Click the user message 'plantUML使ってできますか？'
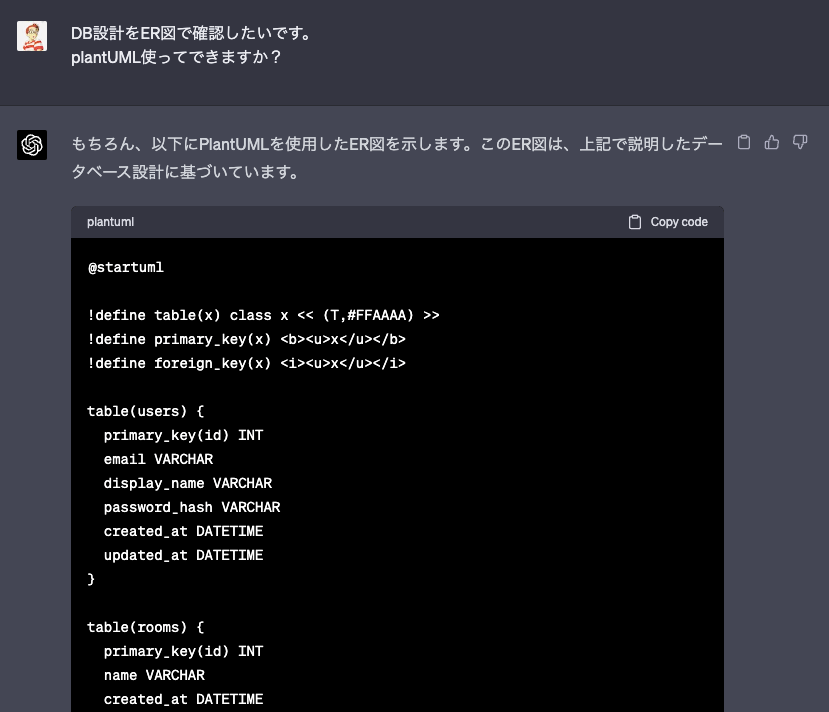This screenshot has width=829, height=712. pos(177,57)
